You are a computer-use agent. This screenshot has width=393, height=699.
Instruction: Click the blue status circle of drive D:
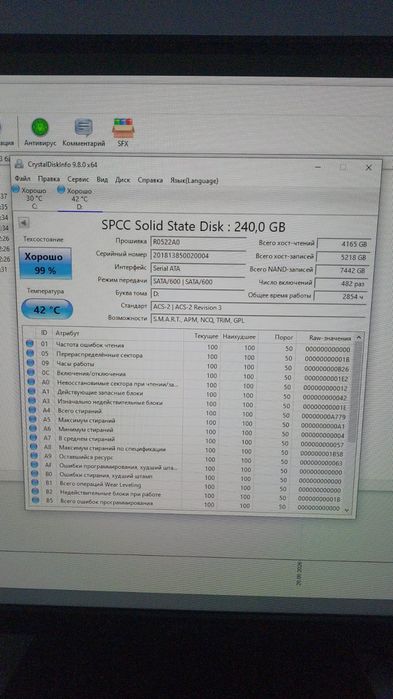pyautogui.click(x=61, y=190)
